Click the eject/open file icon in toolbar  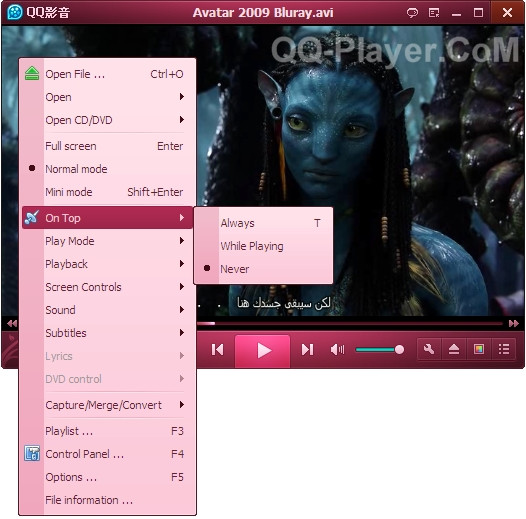point(454,349)
